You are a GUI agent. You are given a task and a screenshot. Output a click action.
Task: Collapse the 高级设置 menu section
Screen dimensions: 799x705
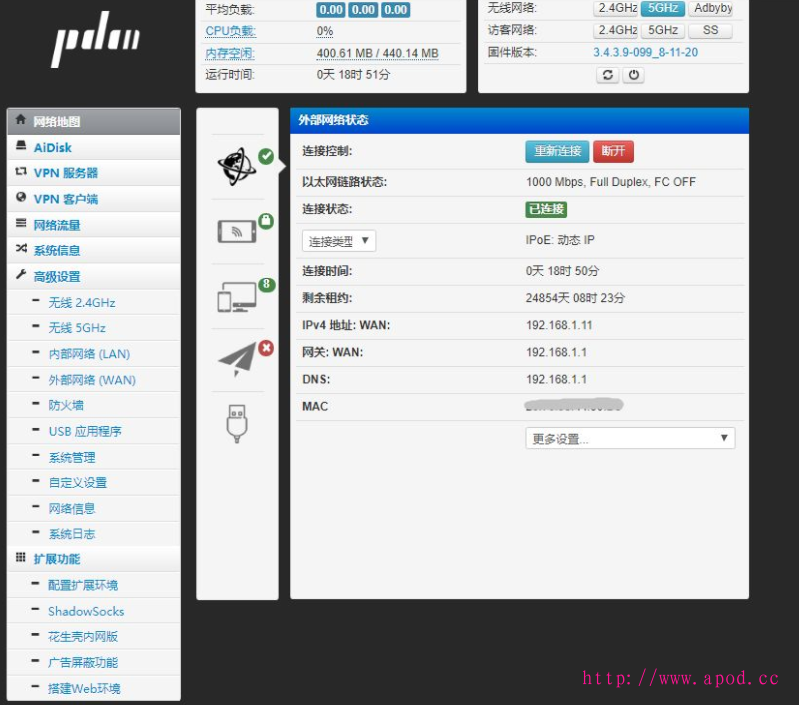[x=57, y=276]
